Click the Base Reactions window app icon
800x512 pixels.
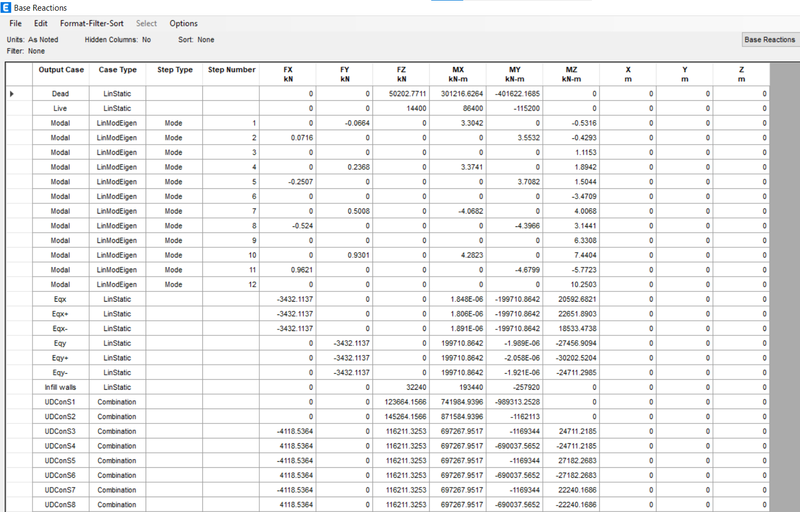6,7
